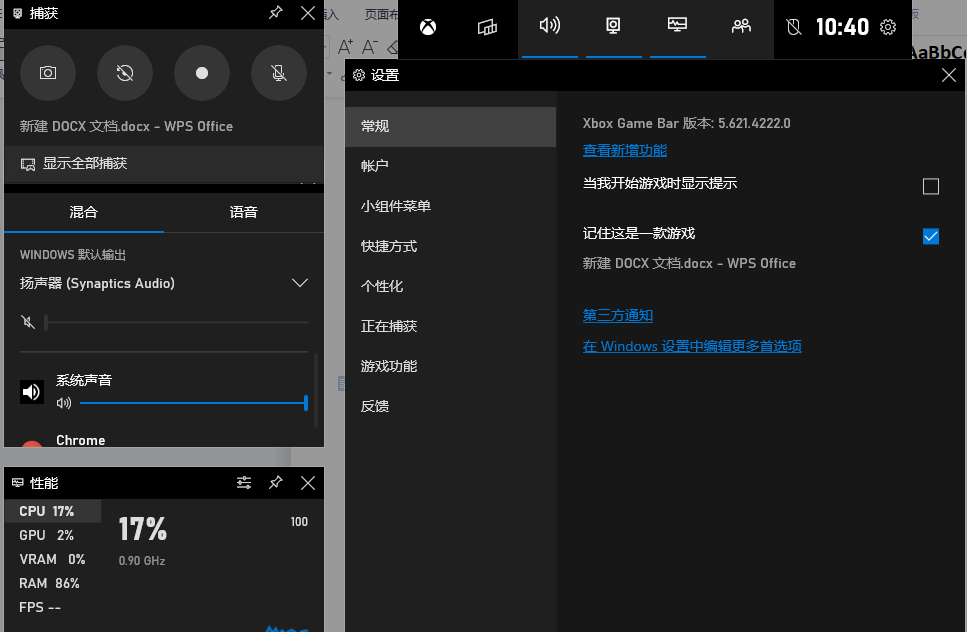The width and height of the screenshot is (967, 632).
Task: Click the default output master volume slider
Action: [x=176, y=322]
